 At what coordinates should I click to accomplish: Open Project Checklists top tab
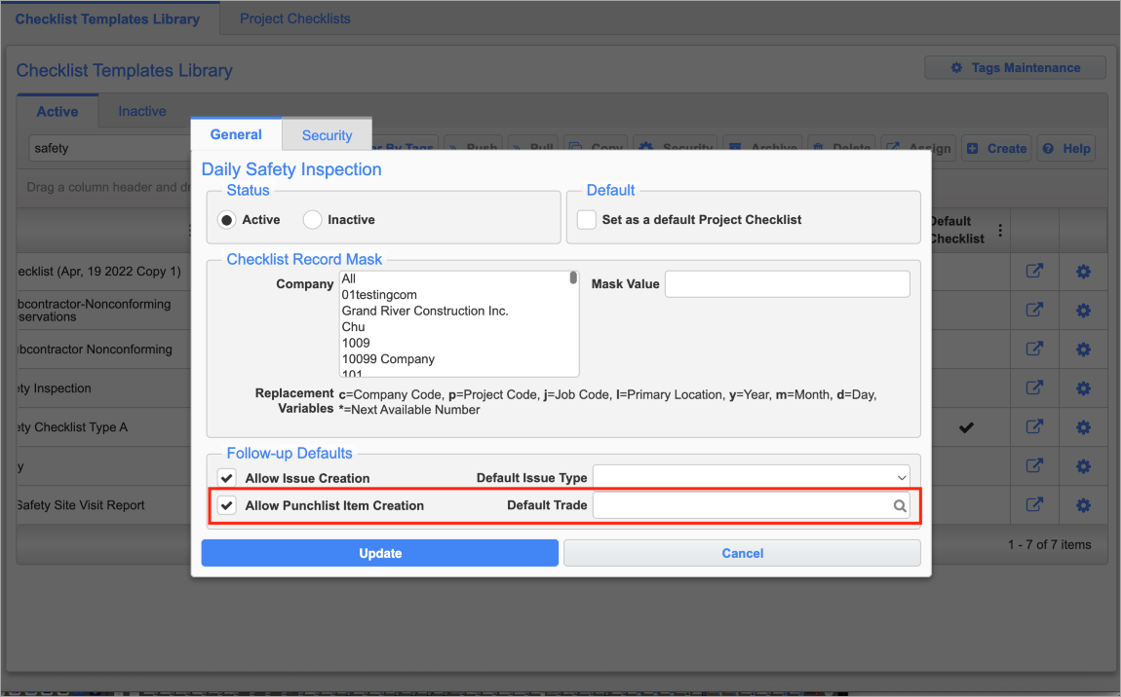tap(295, 19)
